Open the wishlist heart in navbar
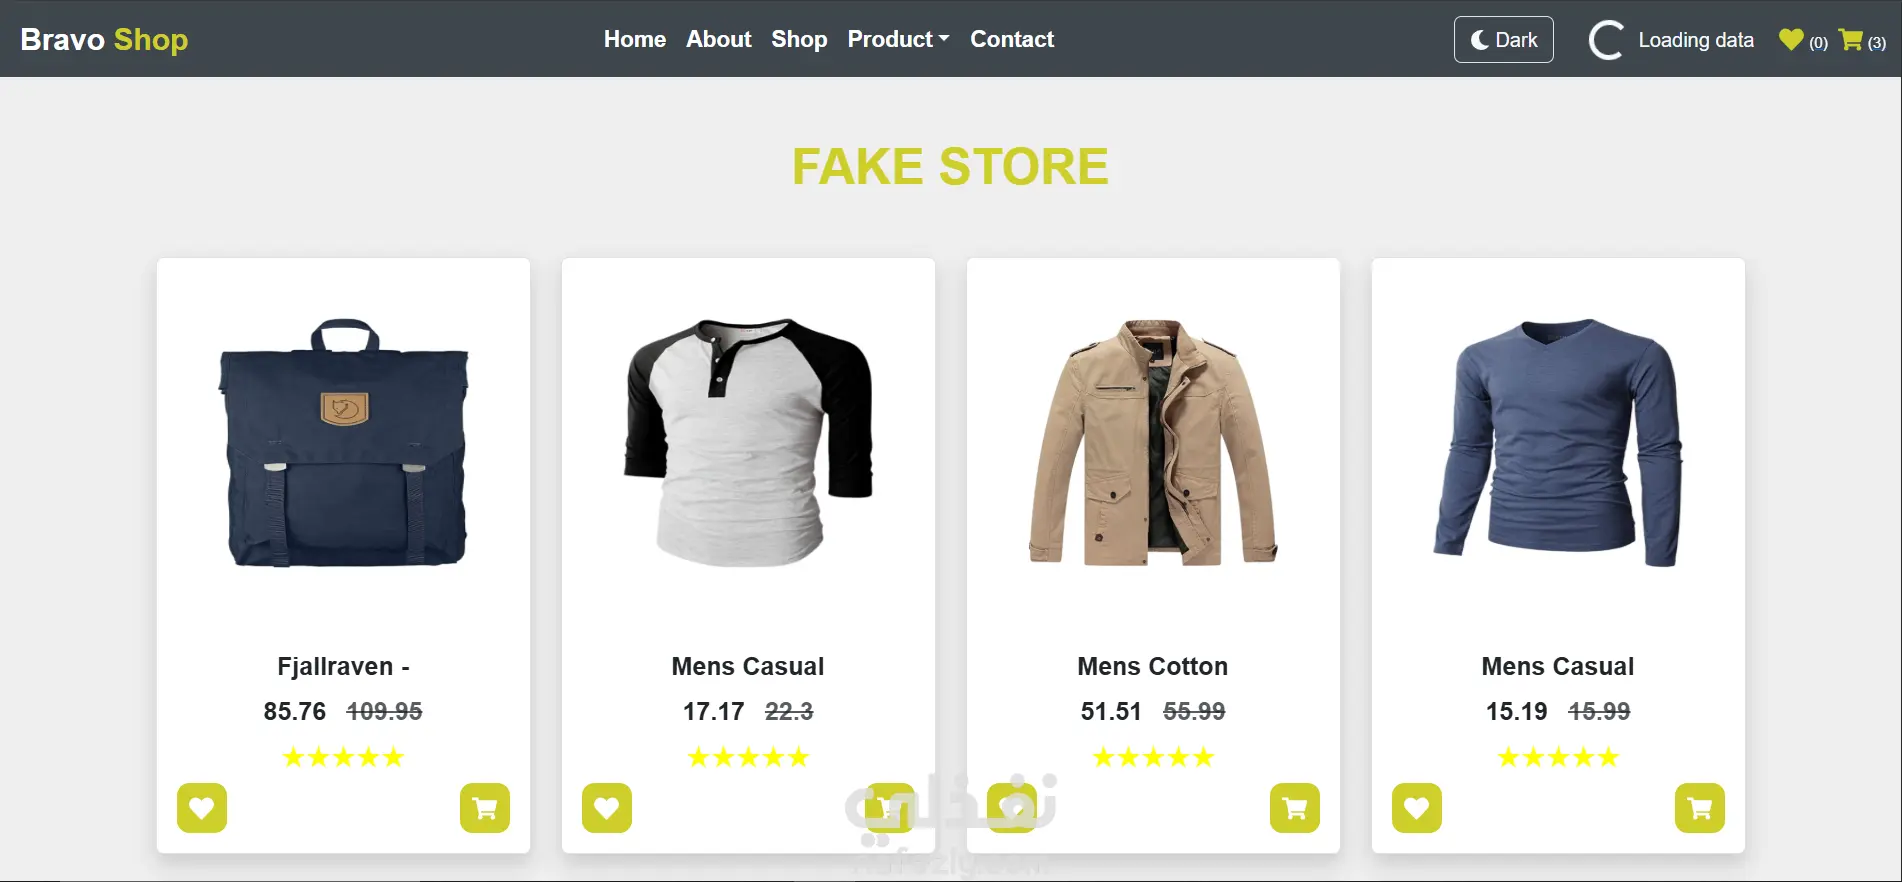Viewport: 1902px width, 882px height. (1791, 40)
